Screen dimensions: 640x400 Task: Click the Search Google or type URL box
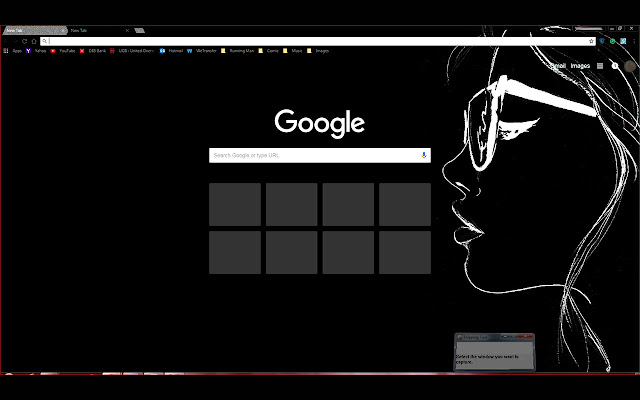[320, 155]
